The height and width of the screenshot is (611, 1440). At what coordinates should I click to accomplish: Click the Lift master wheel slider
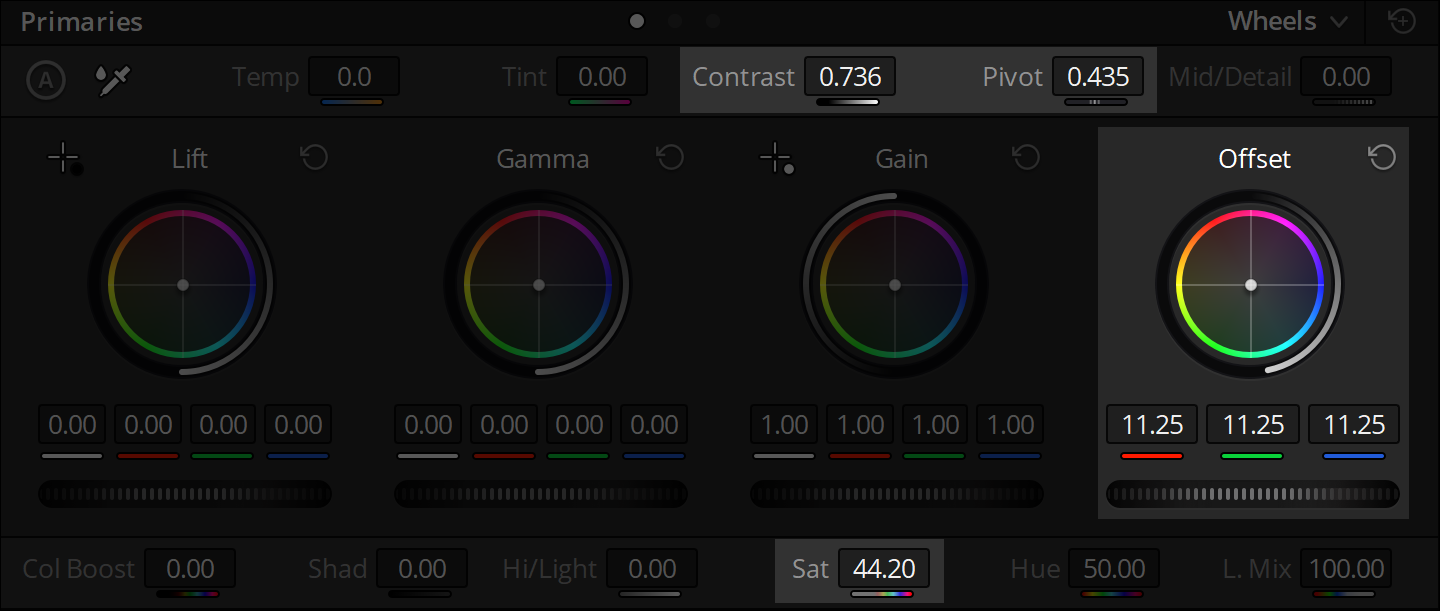[x=184, y=494]
